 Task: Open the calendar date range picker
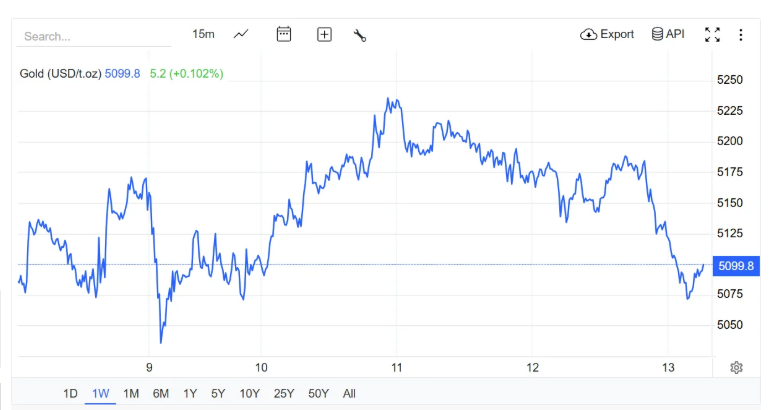tap(284, 34)
